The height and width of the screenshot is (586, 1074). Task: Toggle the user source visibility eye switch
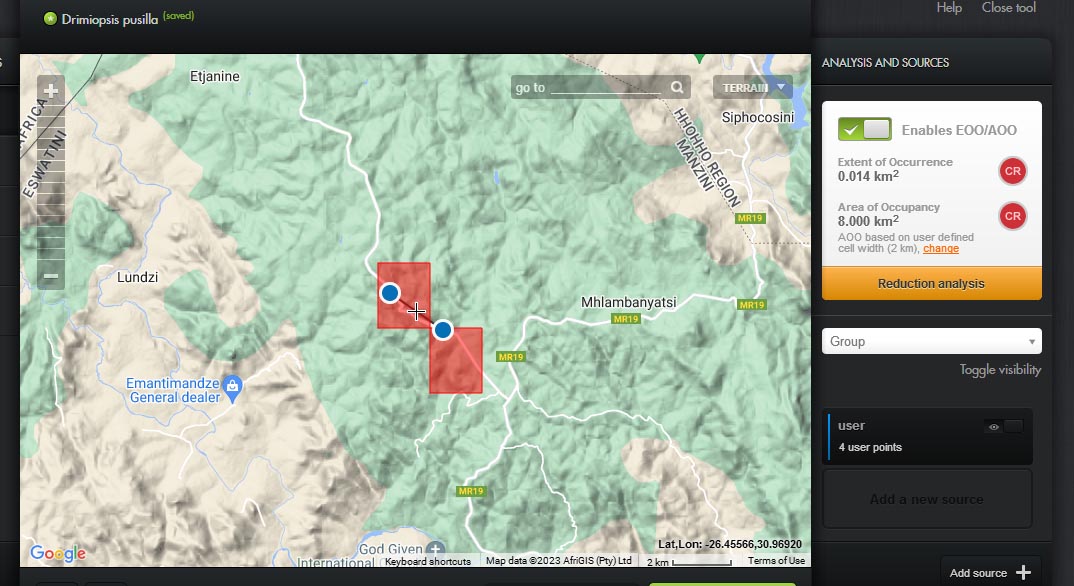pos(1004,427)
